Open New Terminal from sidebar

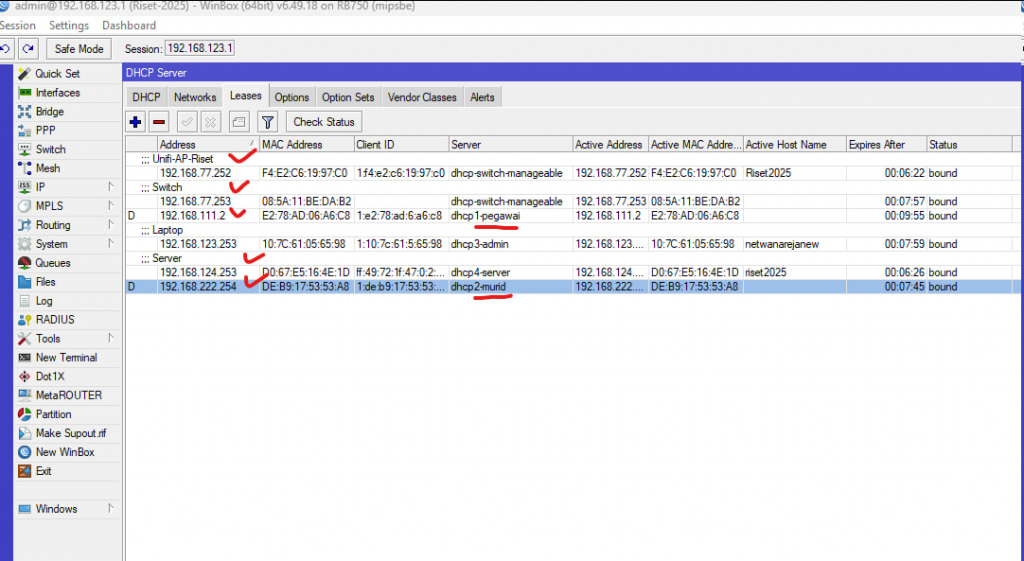tap(66, 357)
